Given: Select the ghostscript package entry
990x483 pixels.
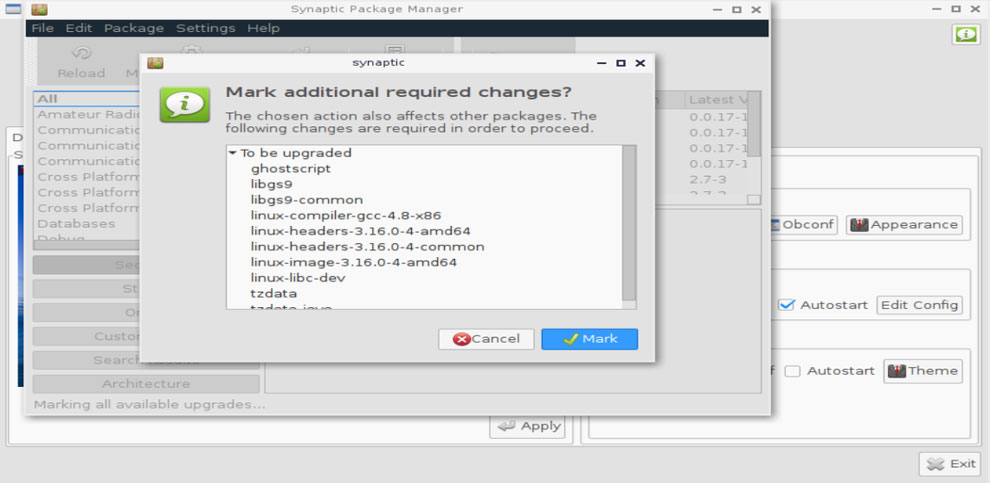Looking at the screenshot, I should pyautogui.click(x=290, y=169).
